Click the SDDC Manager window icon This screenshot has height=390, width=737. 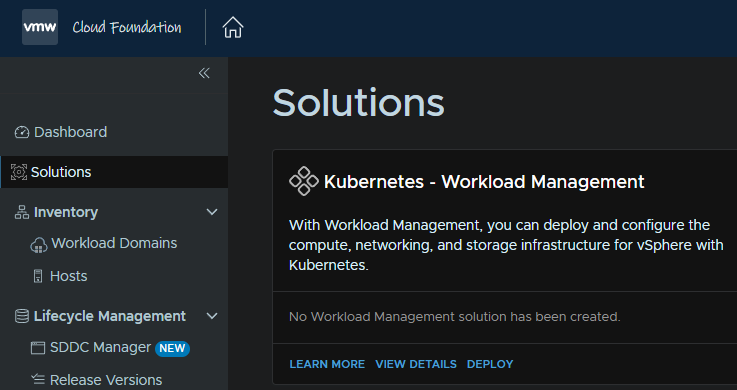38,348
